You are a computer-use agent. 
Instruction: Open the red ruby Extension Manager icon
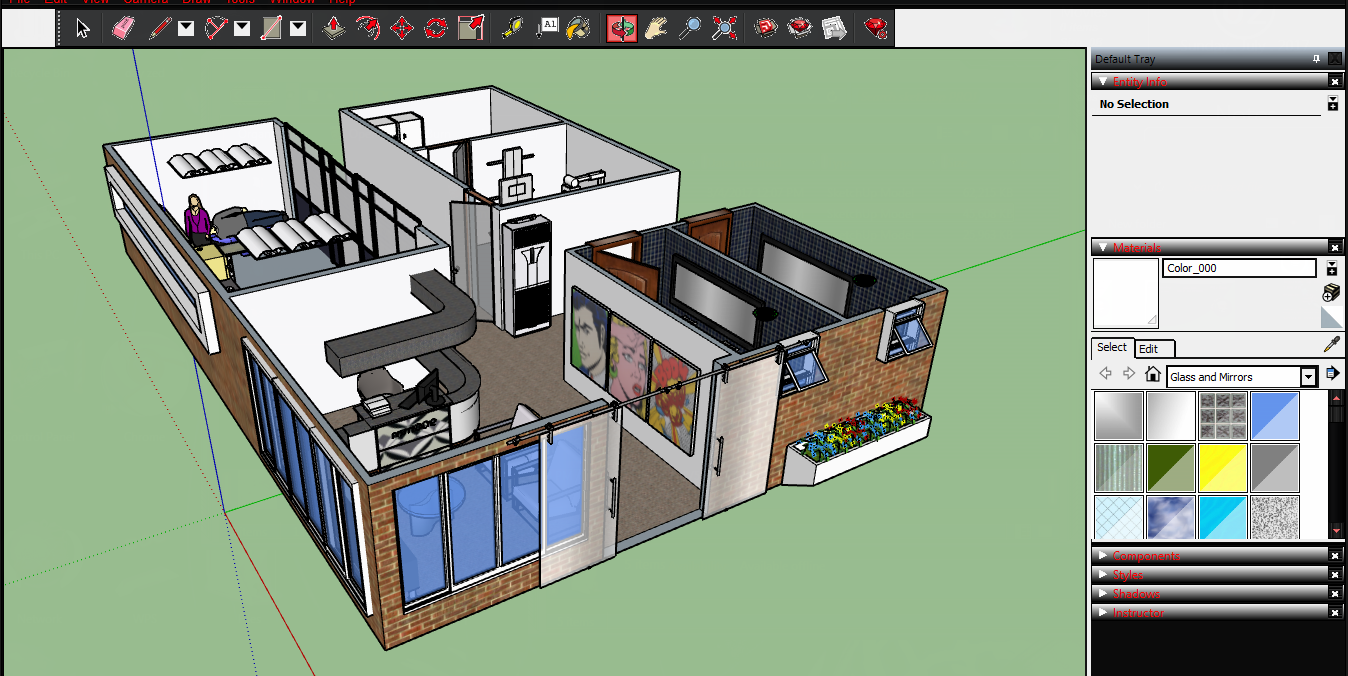(876, 28)
